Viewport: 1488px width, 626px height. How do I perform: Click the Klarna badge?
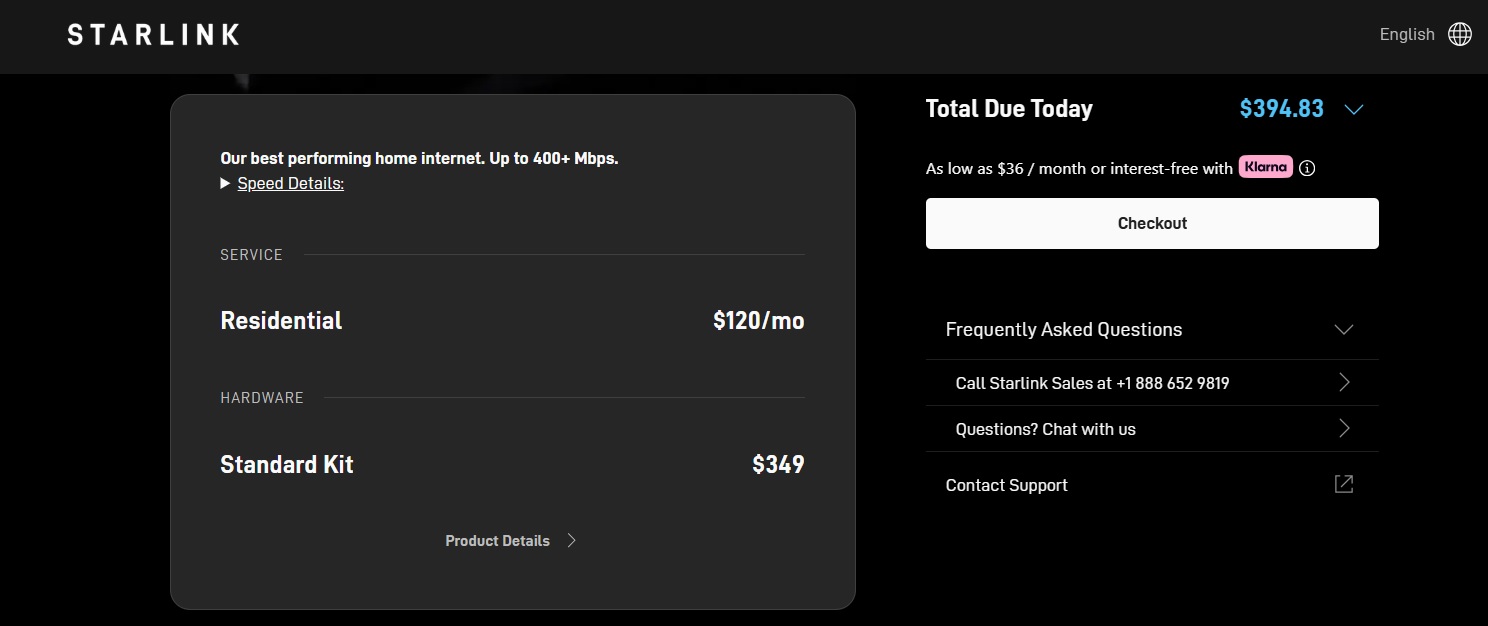click(x=1265, y=167)
